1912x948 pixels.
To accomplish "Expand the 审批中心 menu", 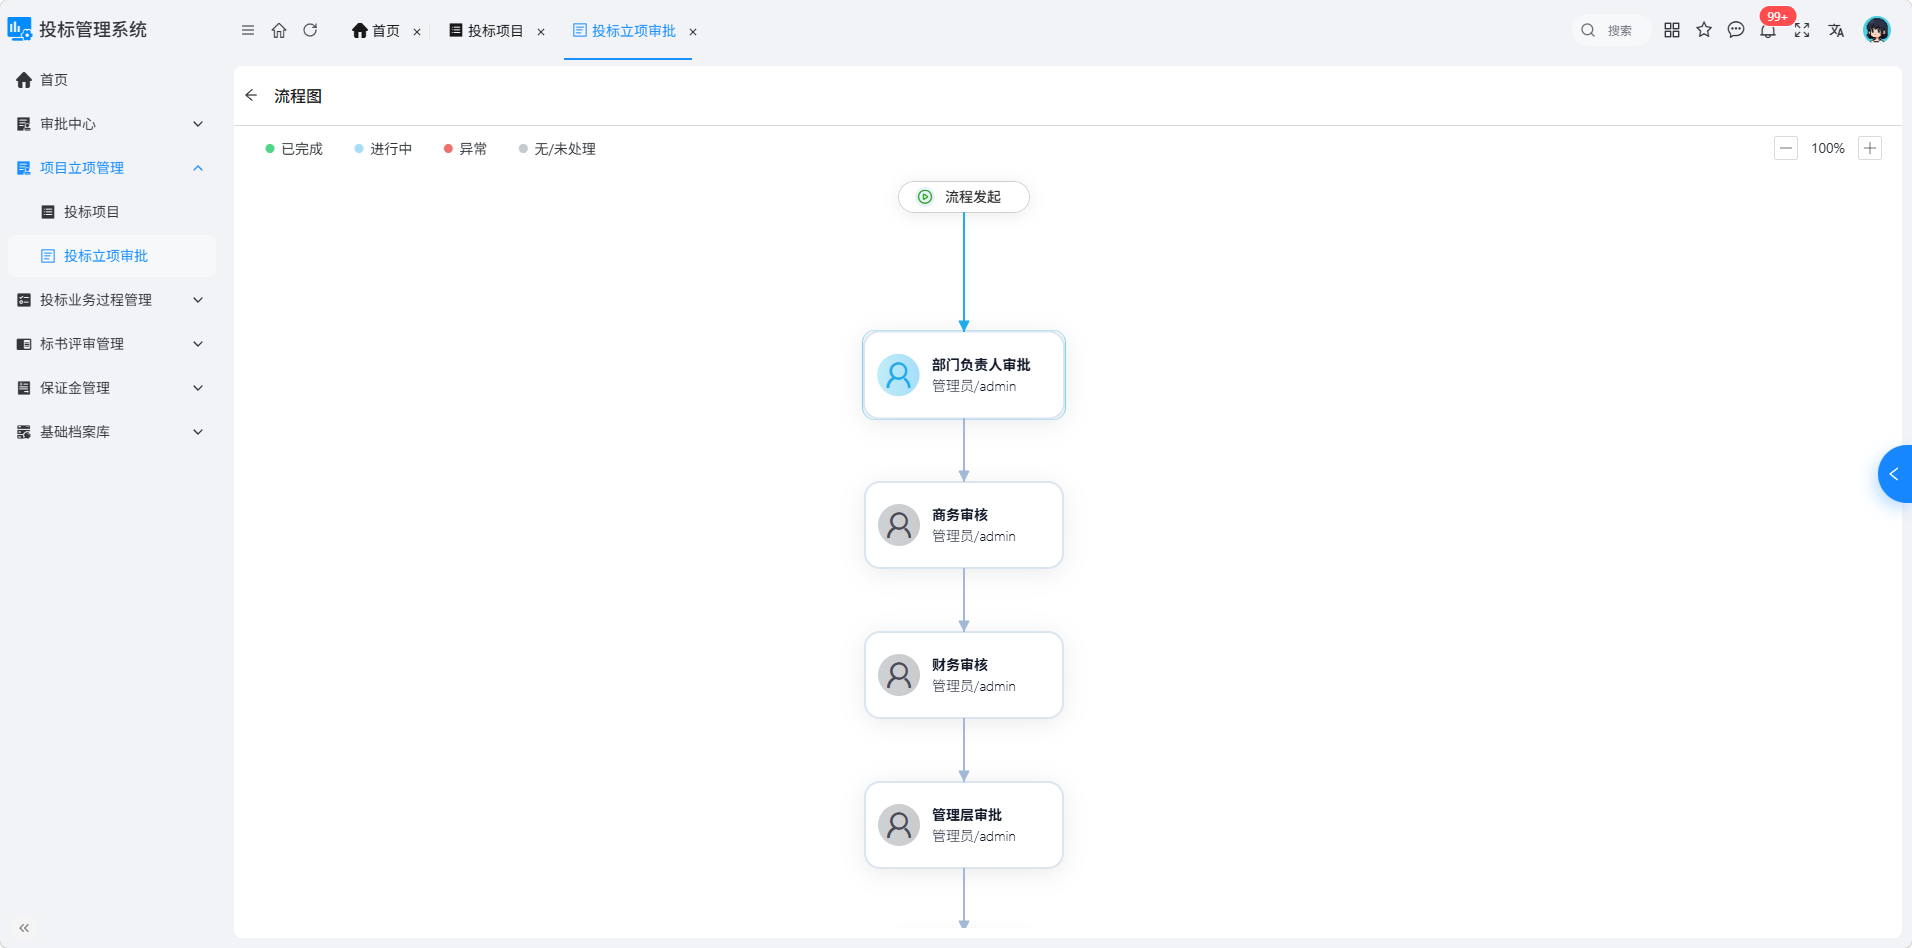I will [110, 124].
